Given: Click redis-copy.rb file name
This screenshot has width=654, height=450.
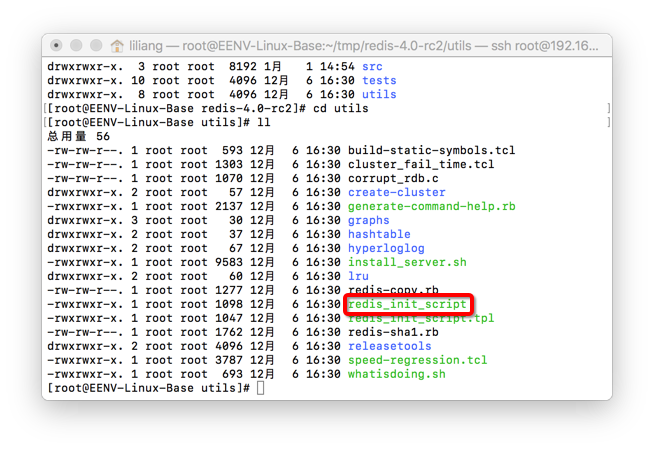Looking at the screenshot, I should (x=393, y=290).
